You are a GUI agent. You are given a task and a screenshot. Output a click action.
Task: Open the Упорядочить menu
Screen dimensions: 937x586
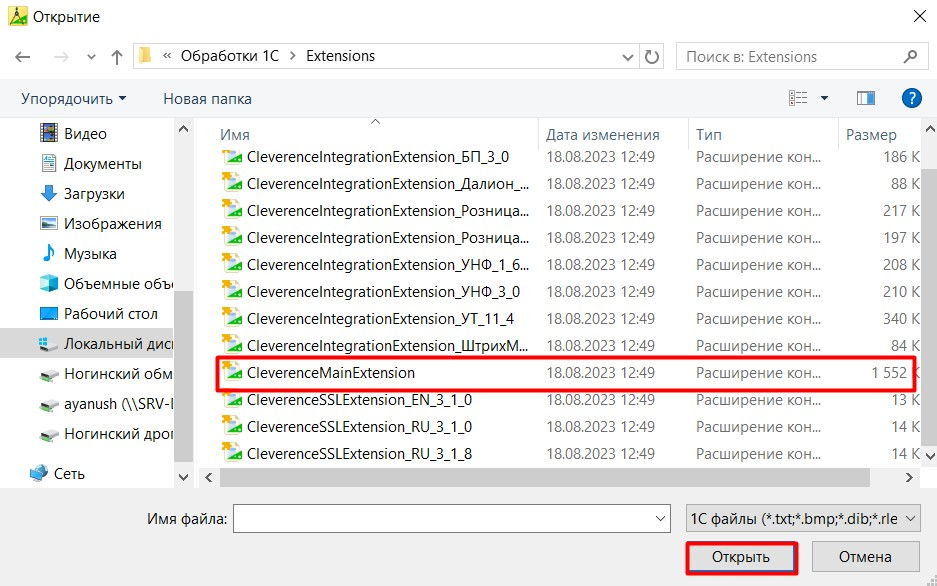[x=74, y=99]
